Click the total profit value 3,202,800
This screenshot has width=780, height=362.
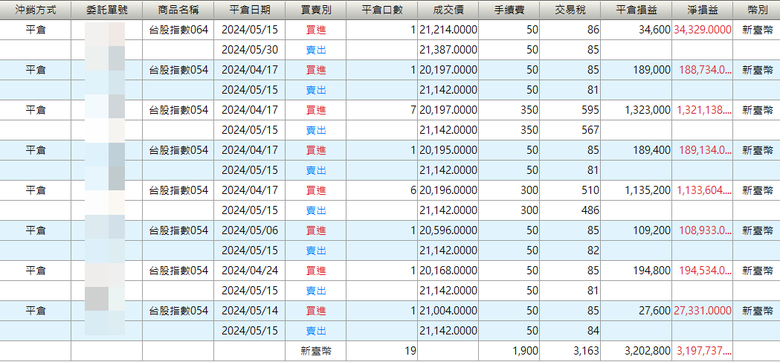point(636,351)
